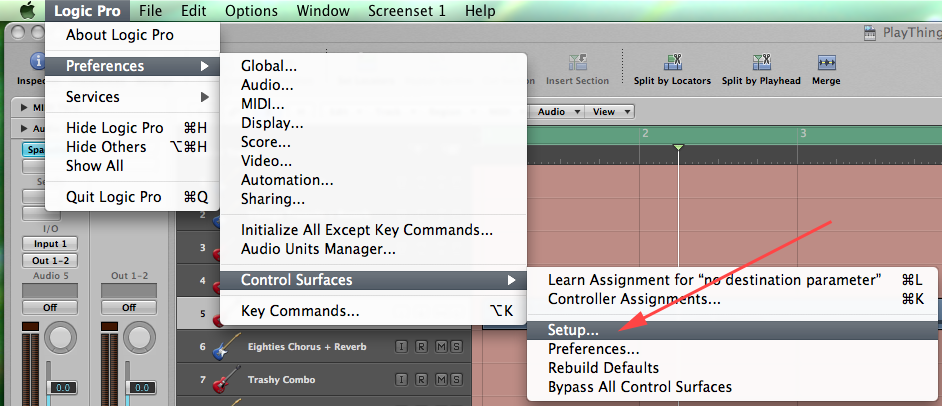942x406 pixels.
Task: Choose Key Commands... from Preferences submenu
Action: point(300,311)
